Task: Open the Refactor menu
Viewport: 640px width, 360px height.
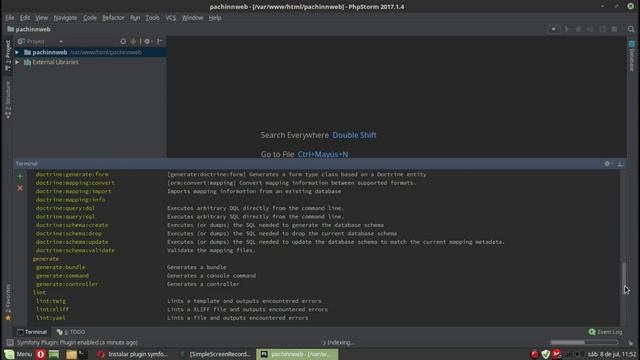Action: click(x=113, y=18)
